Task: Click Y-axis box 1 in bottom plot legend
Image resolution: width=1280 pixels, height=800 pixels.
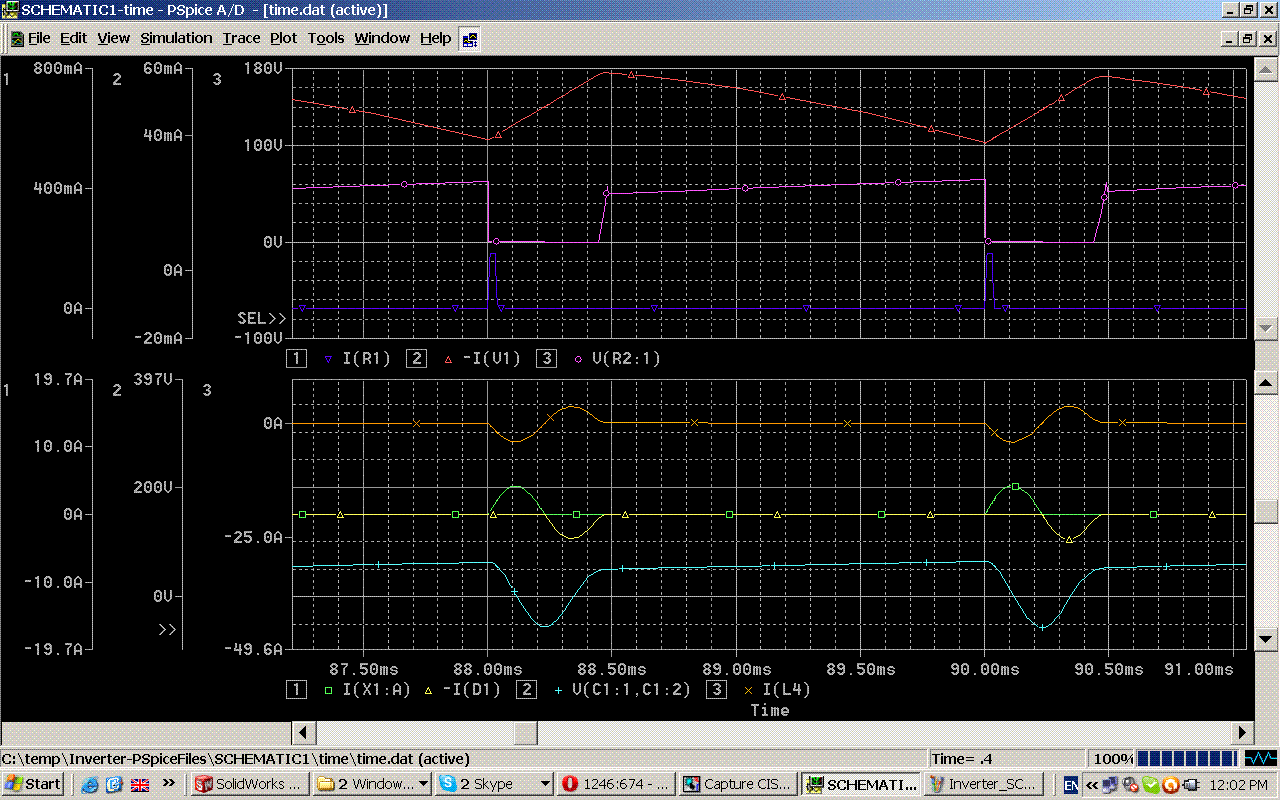Action: (x=296, y=689)
